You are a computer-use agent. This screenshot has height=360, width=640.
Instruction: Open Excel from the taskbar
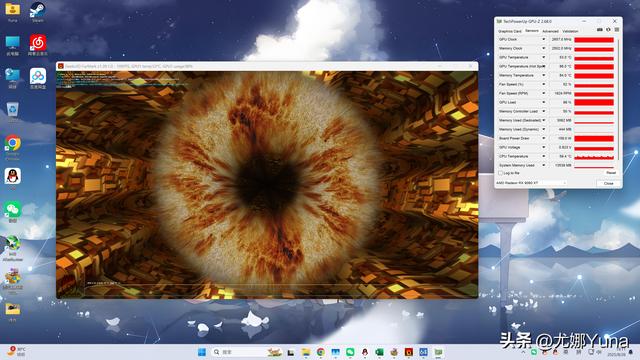379,352
